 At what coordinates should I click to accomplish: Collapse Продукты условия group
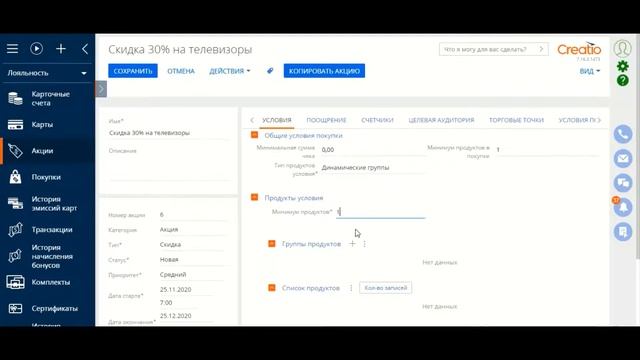point(254,198)
